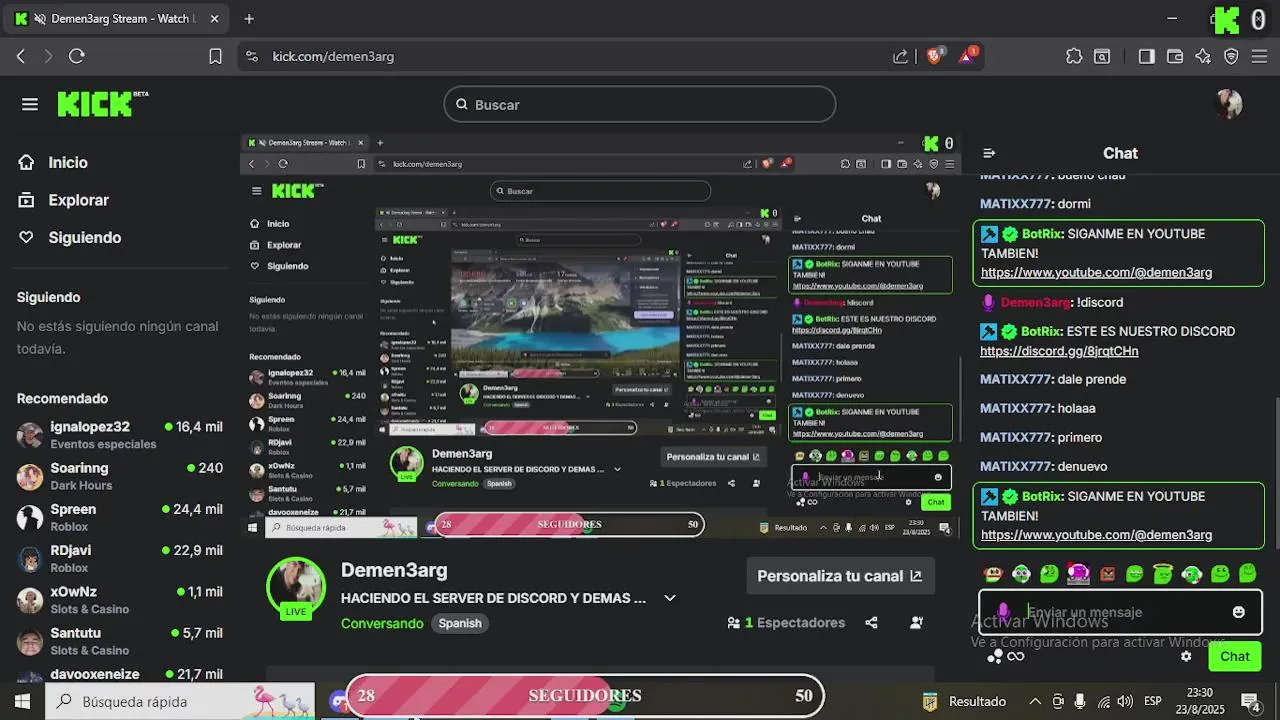Click the Espectadores viewer count

pyautogui.click(x=786, y=623)
